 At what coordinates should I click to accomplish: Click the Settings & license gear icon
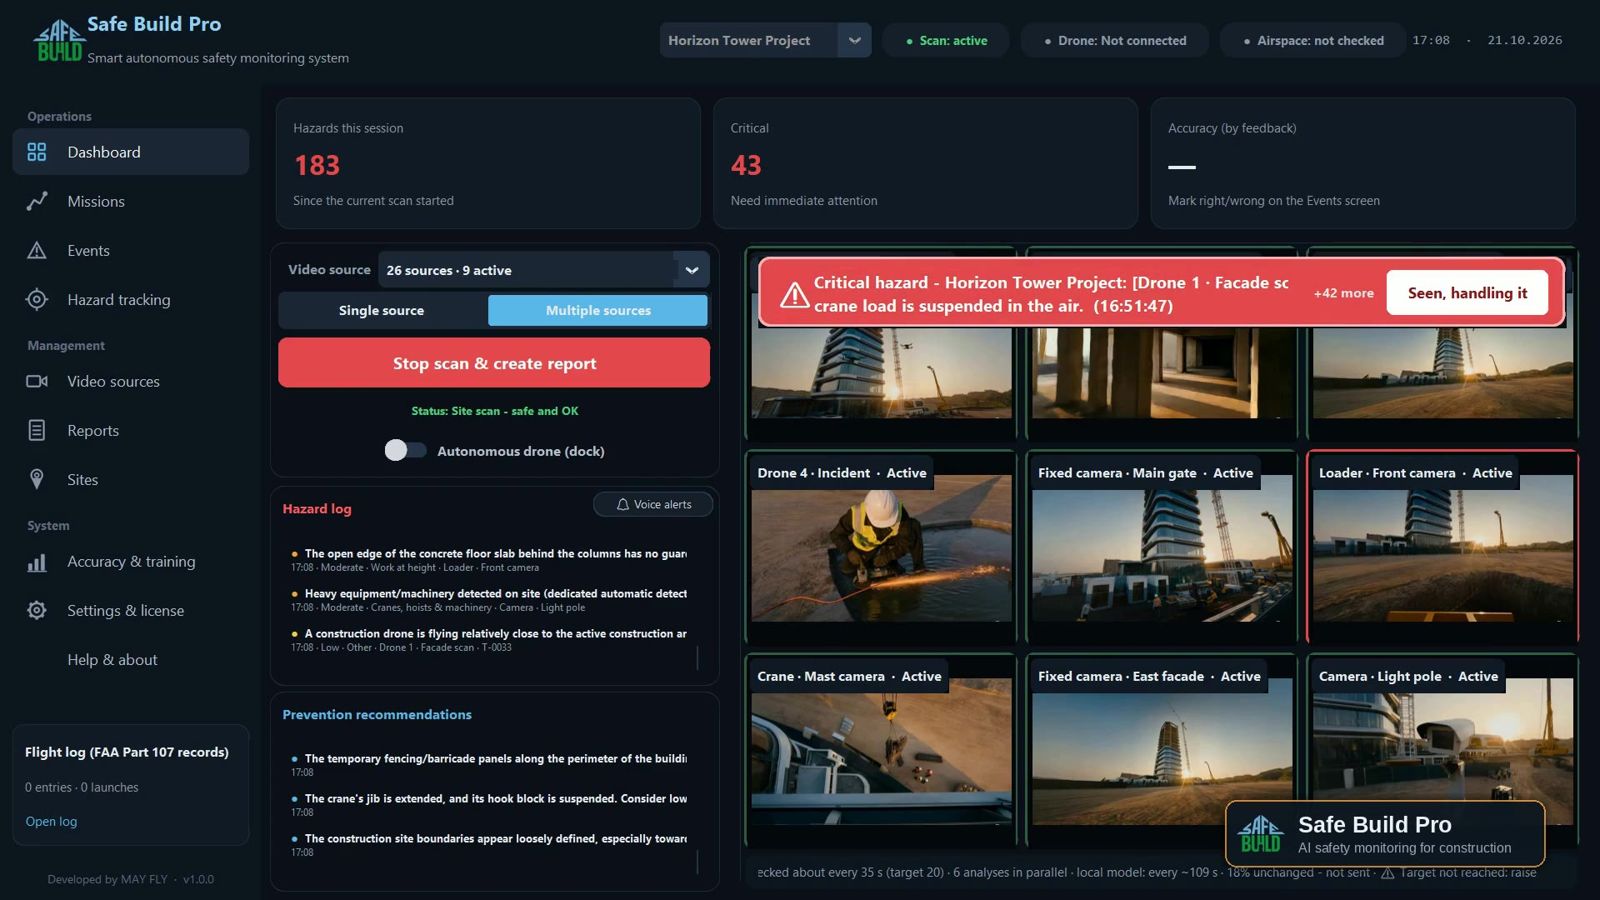(x=37, y=610)
